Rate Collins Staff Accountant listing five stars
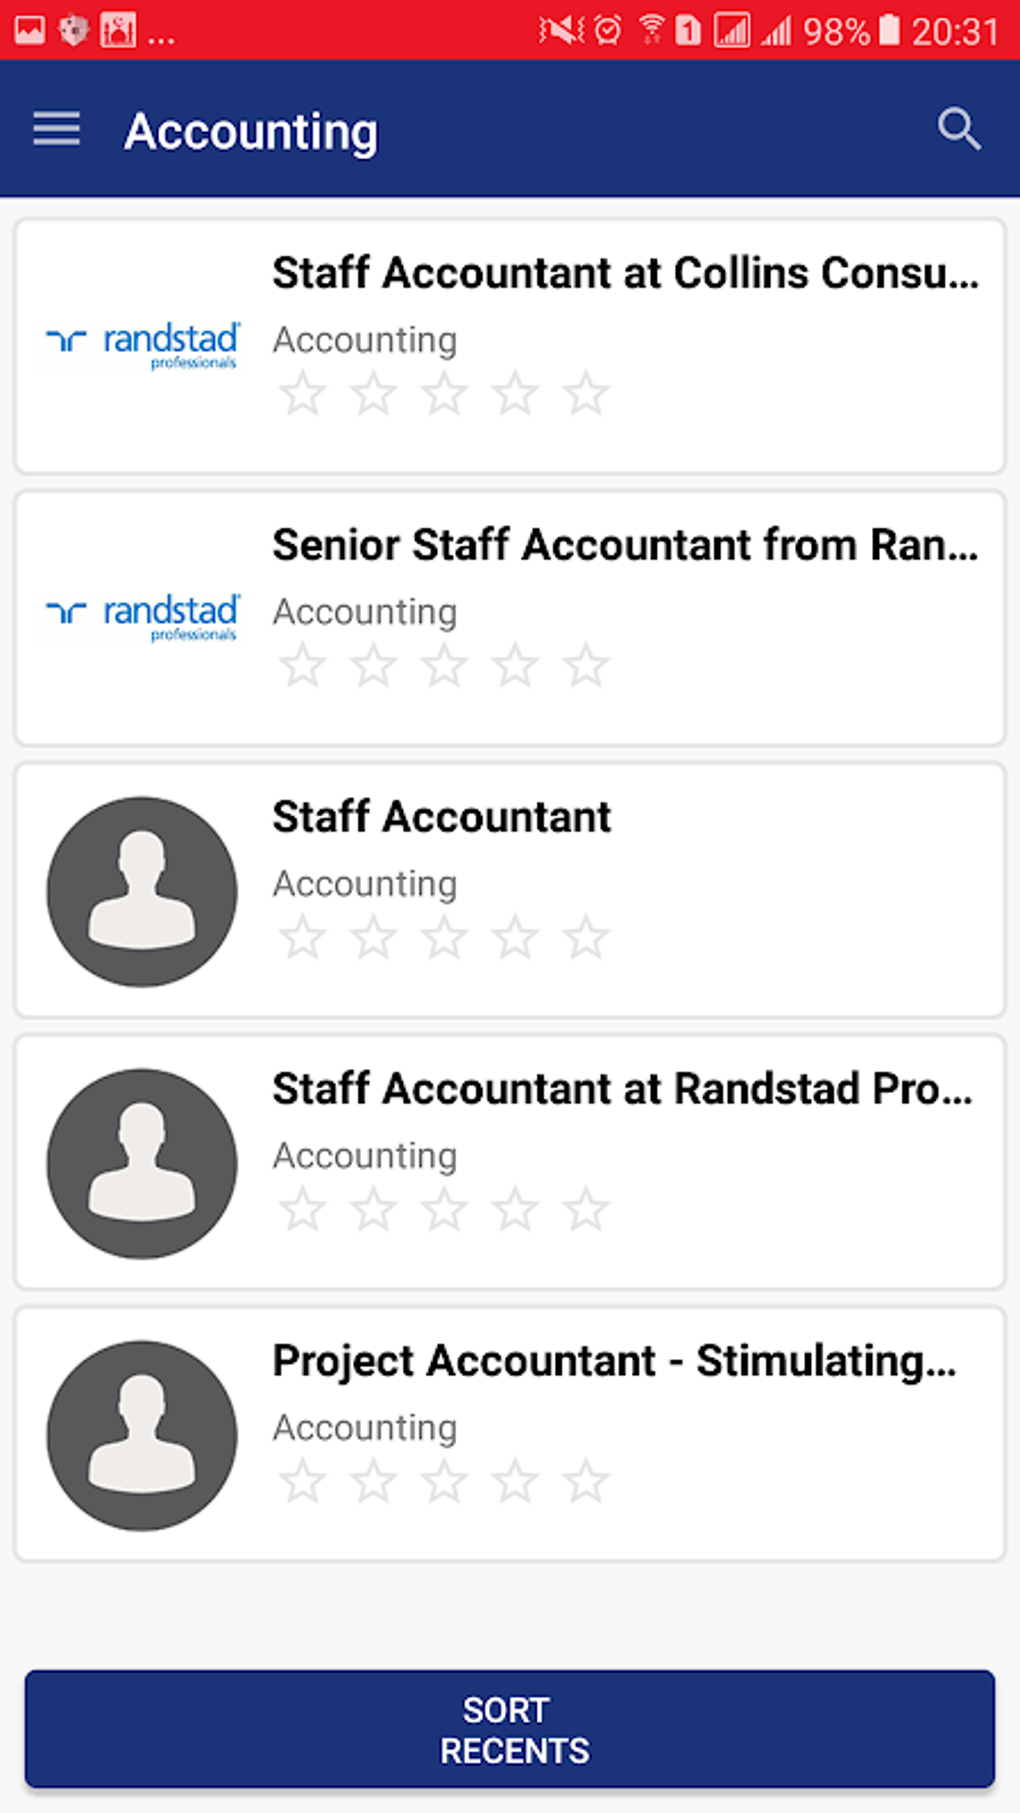 pos(586,393)
